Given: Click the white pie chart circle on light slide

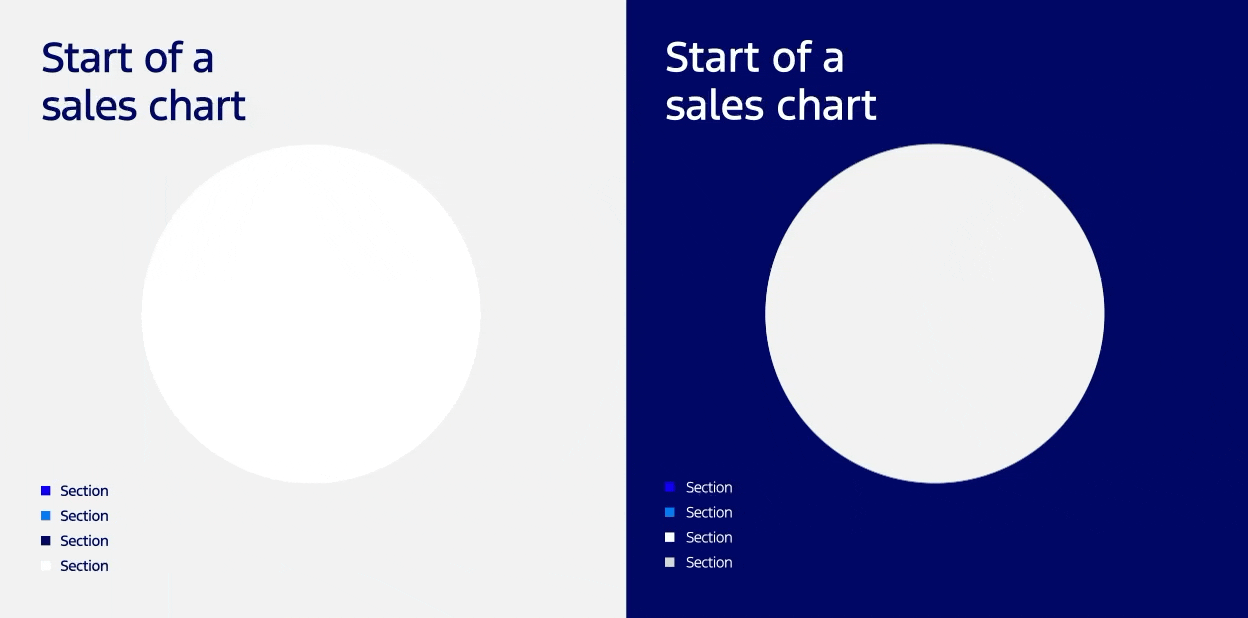Looking at the screenshot, I should pos(311,314).
